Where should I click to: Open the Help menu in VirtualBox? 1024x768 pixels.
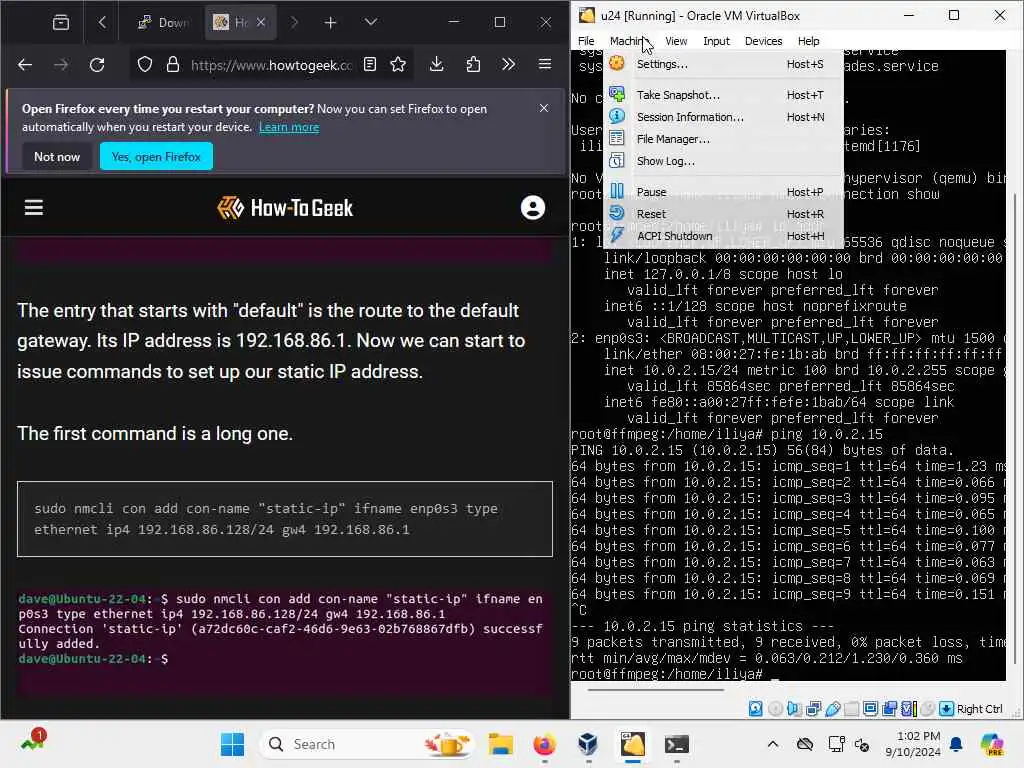(808, 40)
